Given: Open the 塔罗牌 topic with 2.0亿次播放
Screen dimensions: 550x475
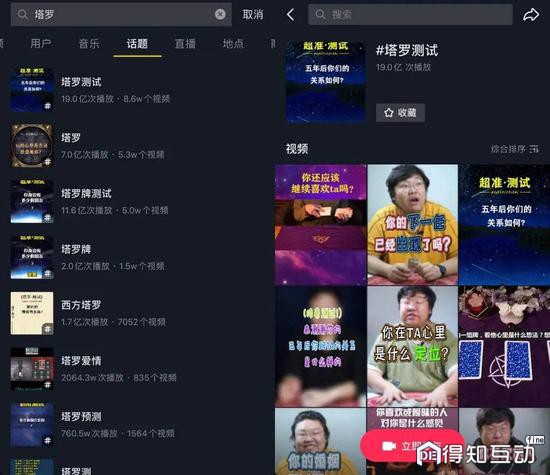Looking at the screenshot, I should click(x=137, y=257).
